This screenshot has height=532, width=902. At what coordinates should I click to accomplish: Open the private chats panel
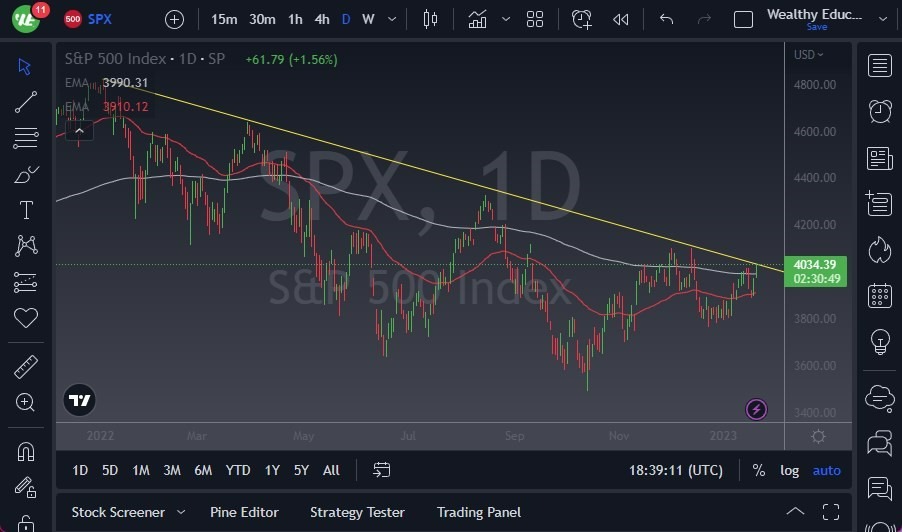pos(880,443)
